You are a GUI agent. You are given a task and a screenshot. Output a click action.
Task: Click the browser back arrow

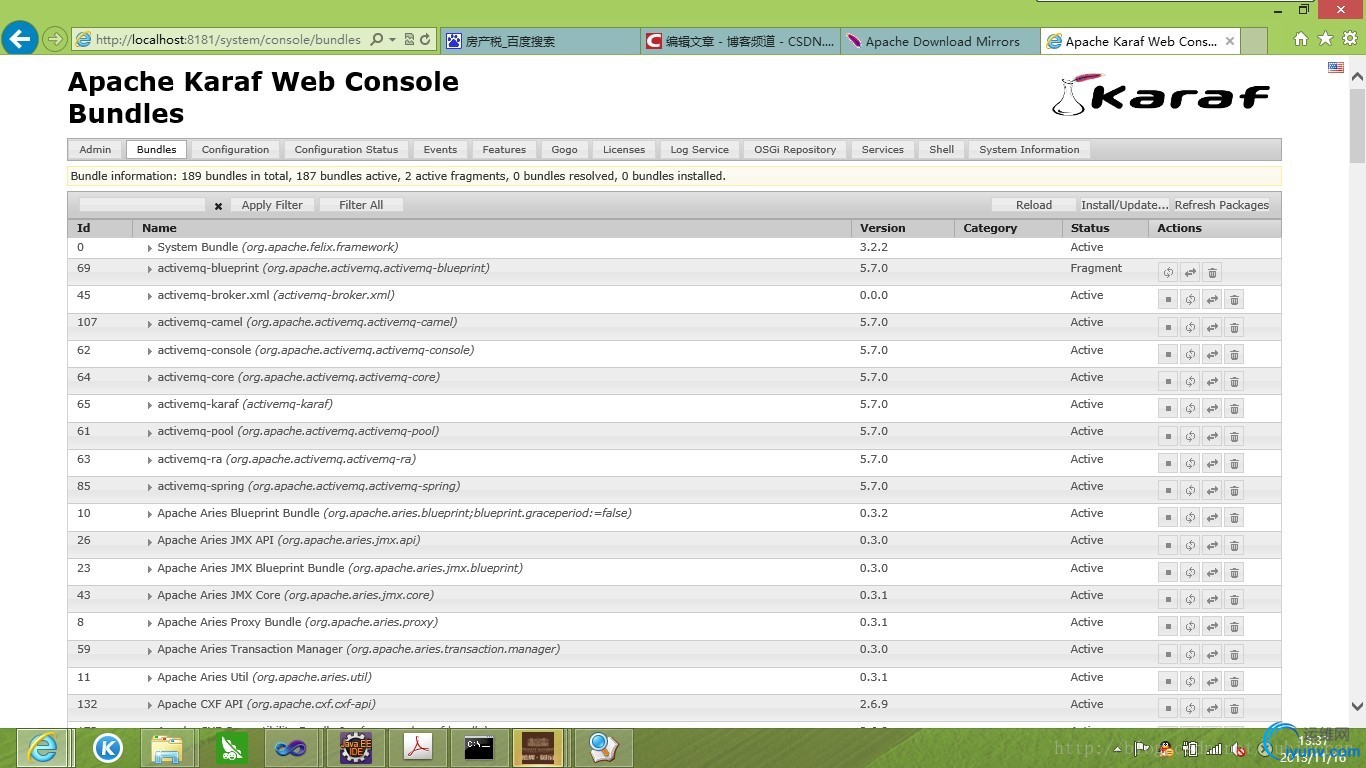tap(20, 39)
